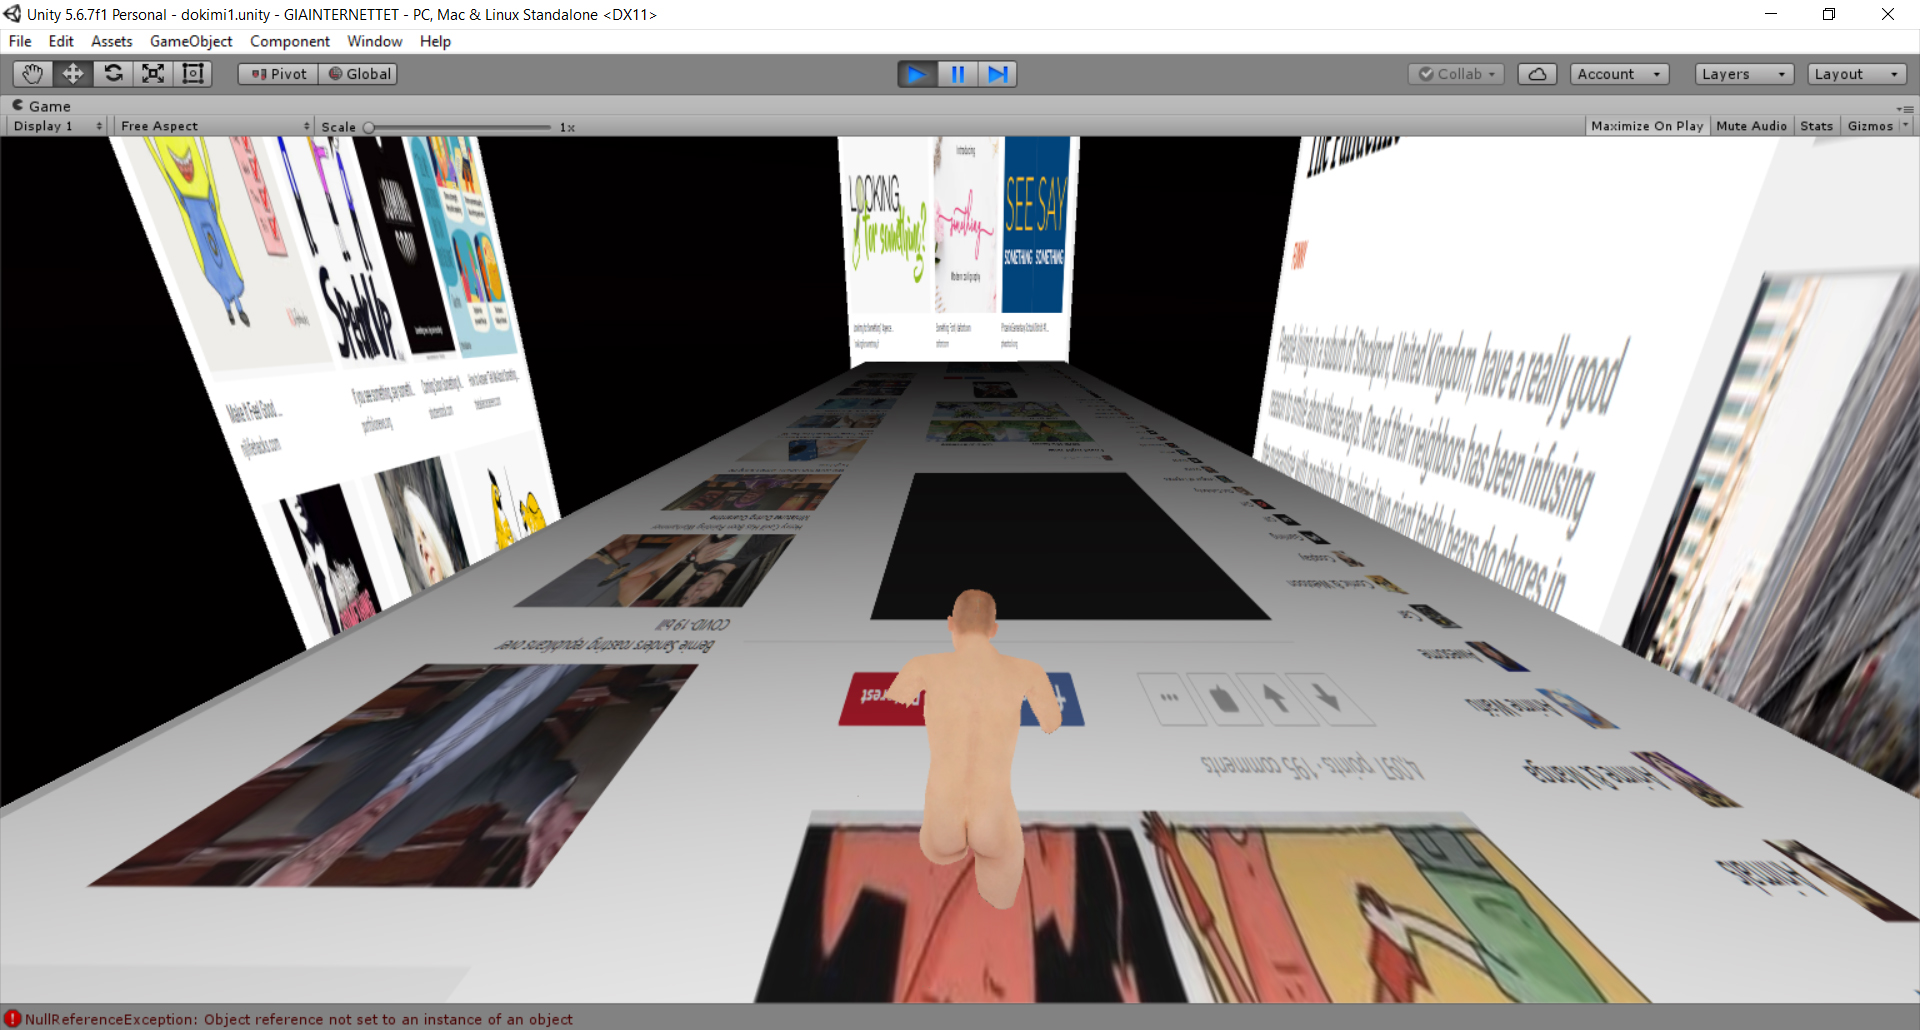Select the Move tool
This screenshot has height=1030, width=1920.
73,74
